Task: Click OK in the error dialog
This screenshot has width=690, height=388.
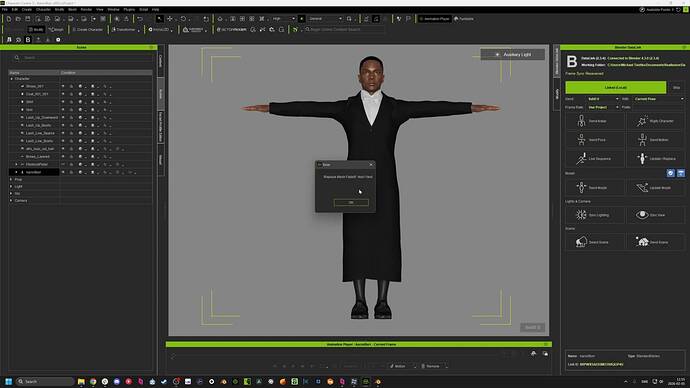Action: tap(351, 202)
